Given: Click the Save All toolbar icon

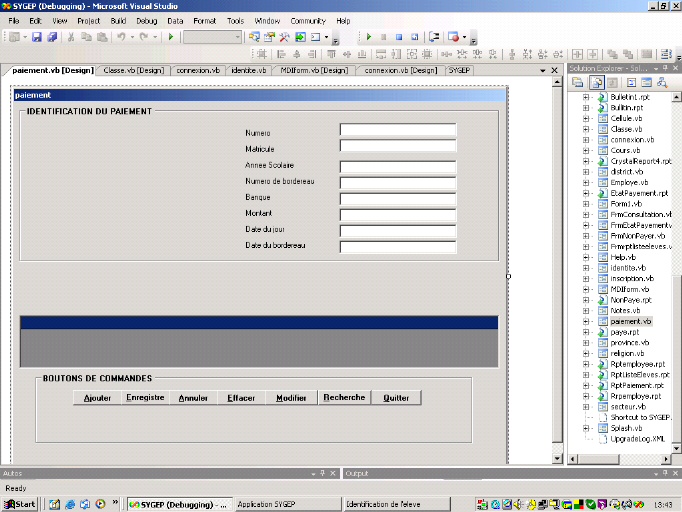Looking at the screenshot, I should click(51, 37).
